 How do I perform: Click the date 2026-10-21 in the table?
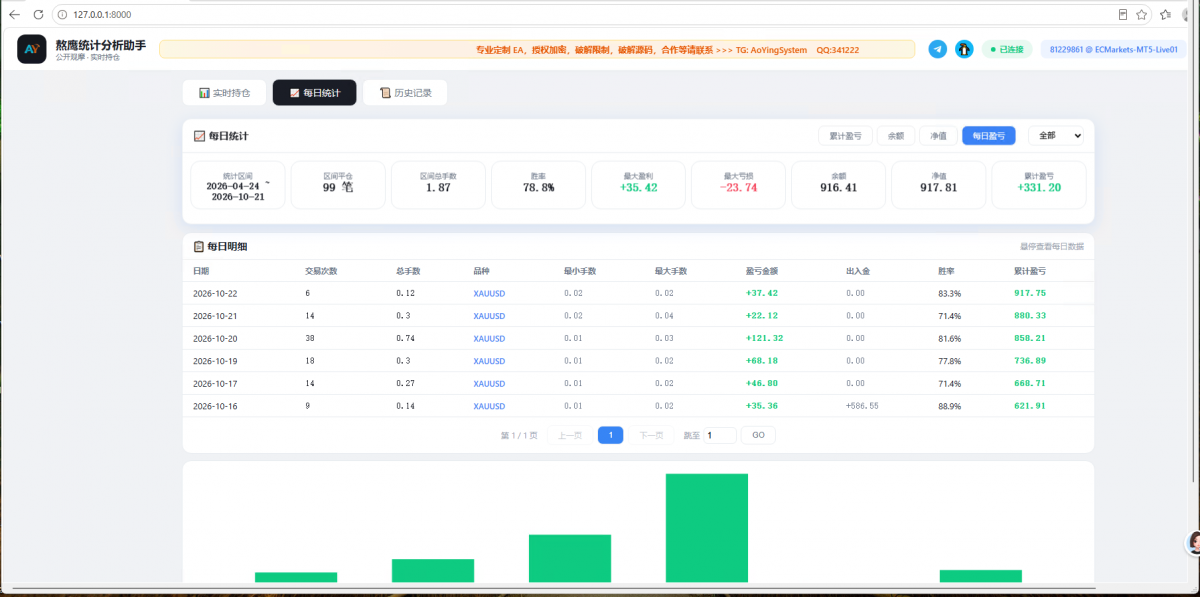tap(215, 316)
